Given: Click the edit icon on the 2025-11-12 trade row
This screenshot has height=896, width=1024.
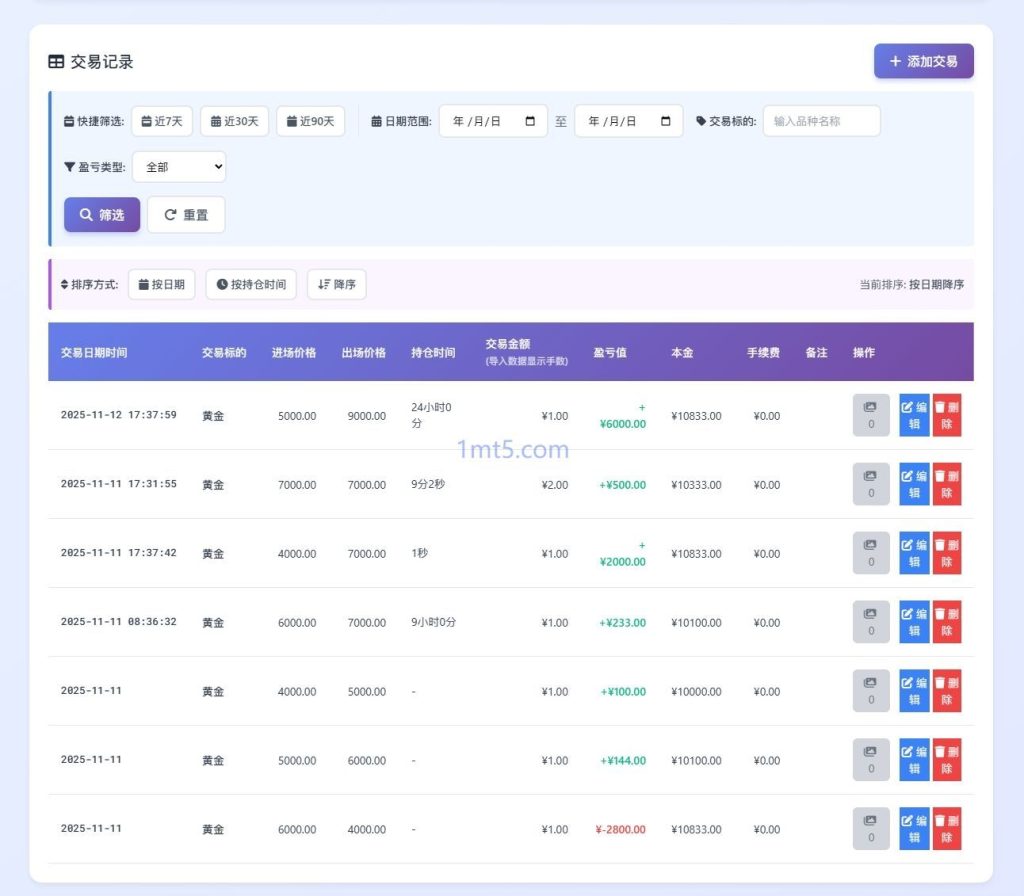Looking at the screenshot, I should pyautogui.click(x=912, y=415).
